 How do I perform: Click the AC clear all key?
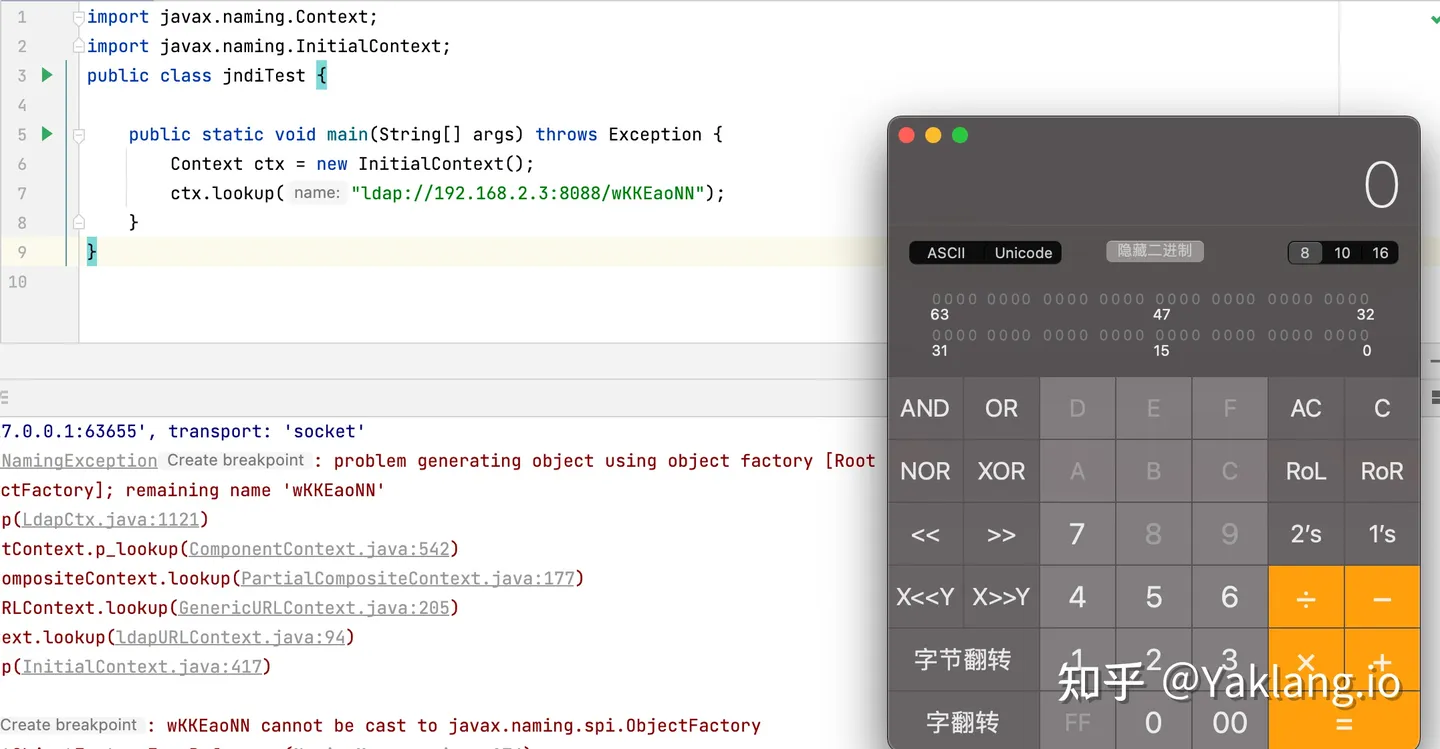pos(1306,408)
